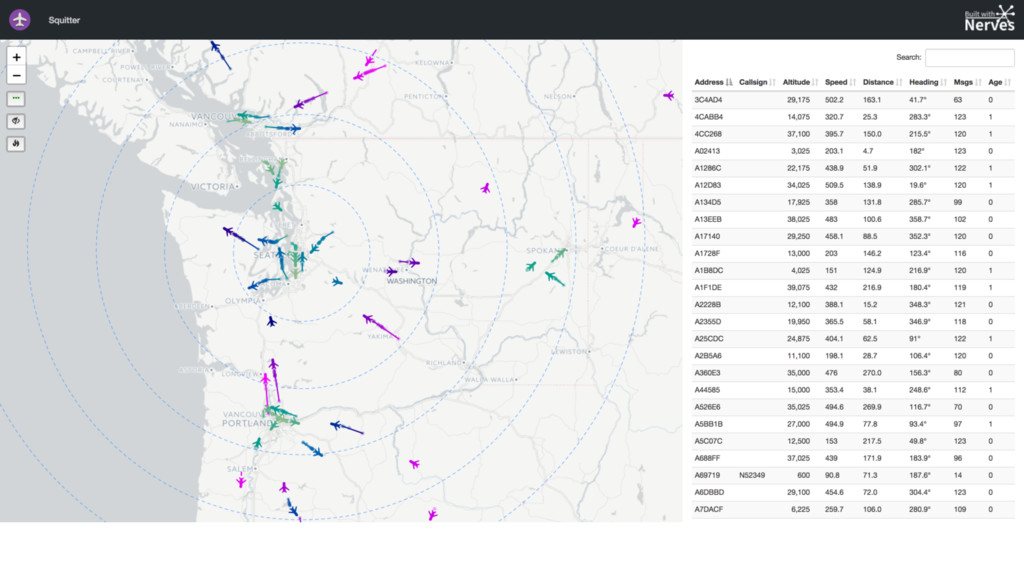Select the small blue aircraft southeast of Seattle
The width and height of the screenshot is (1024, 576).
(337, 281)
